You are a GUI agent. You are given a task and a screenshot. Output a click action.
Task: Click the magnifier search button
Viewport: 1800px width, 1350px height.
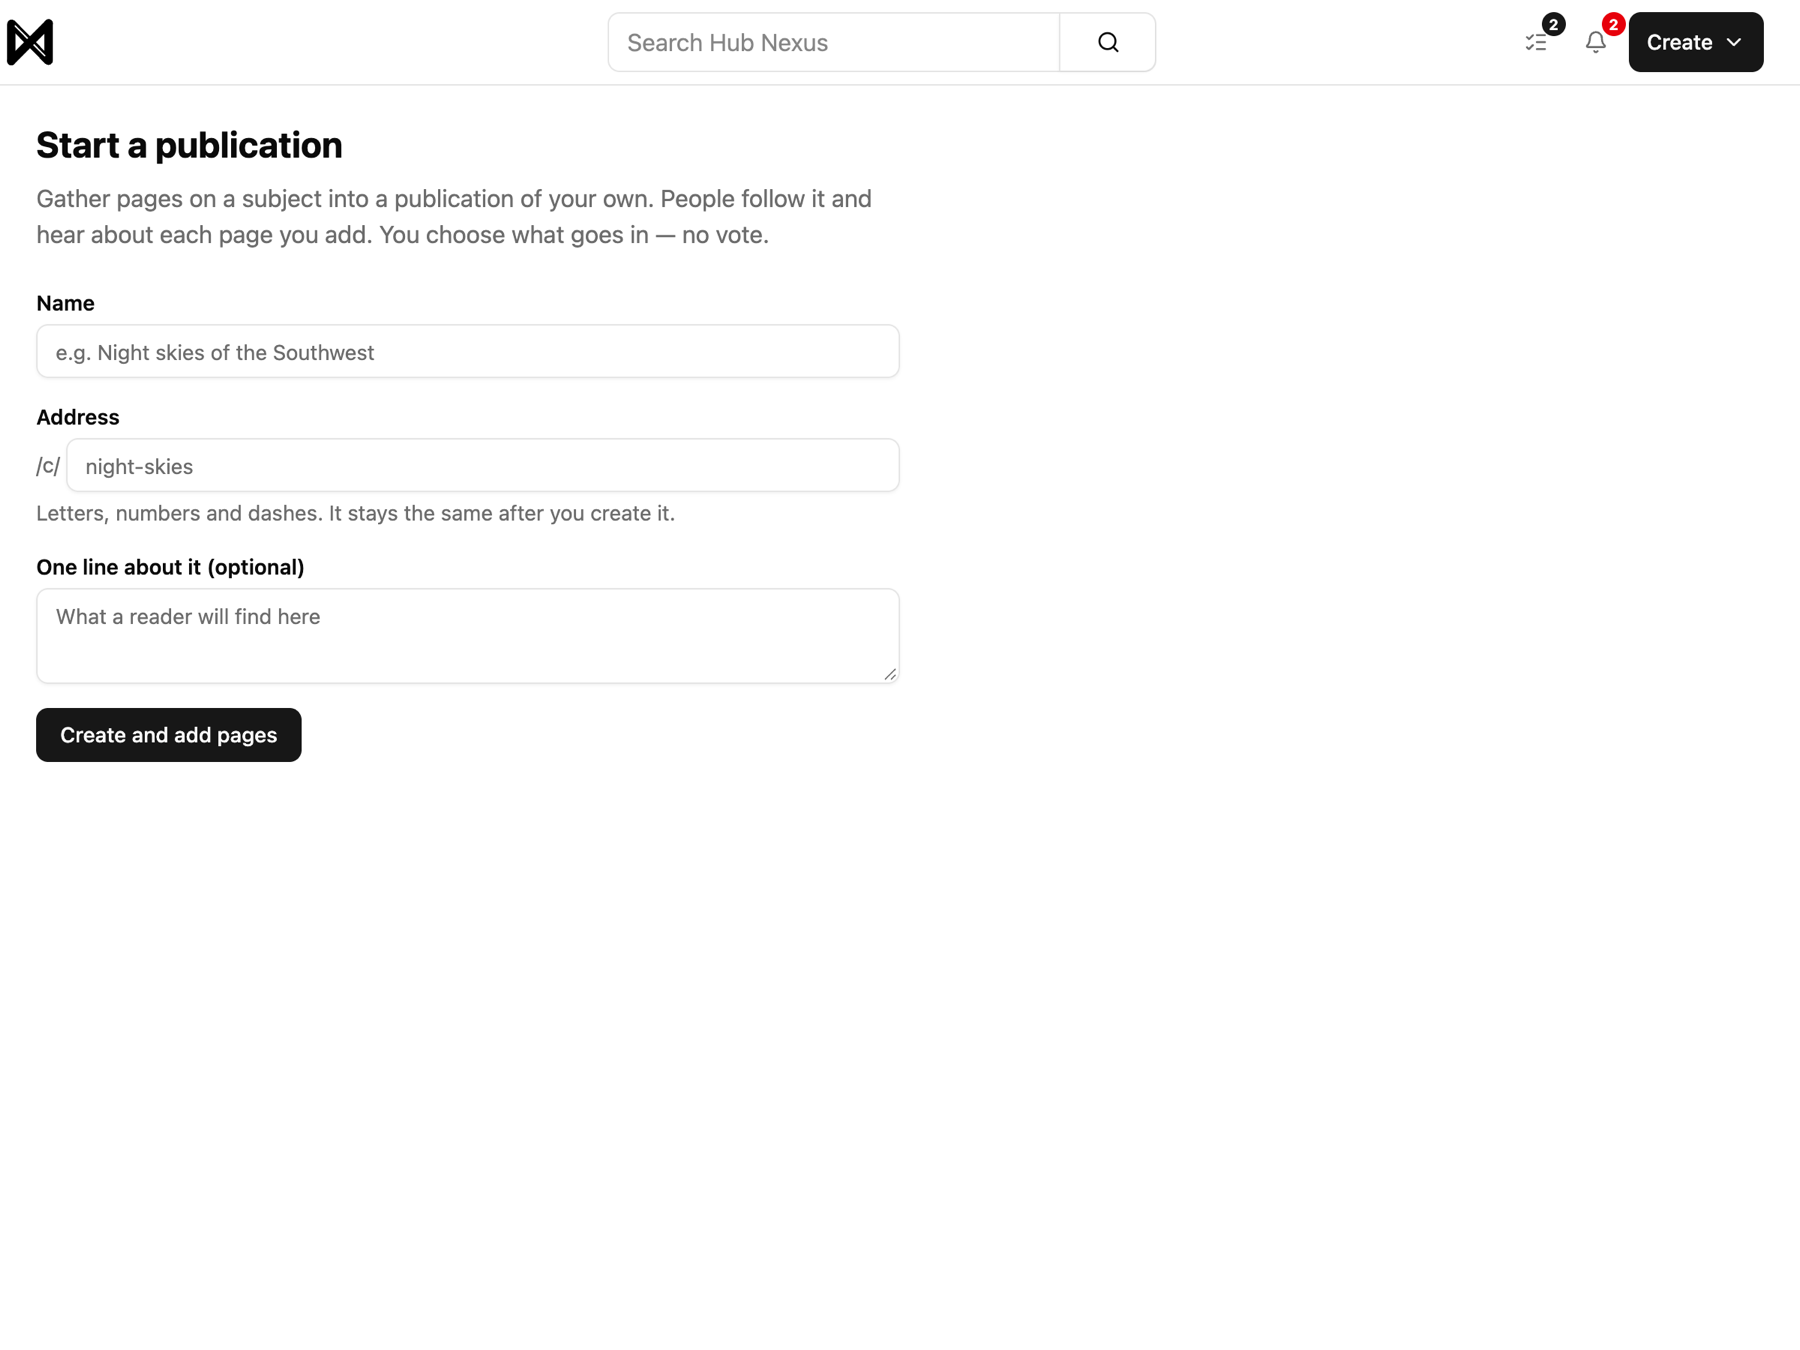(1107, 42)
